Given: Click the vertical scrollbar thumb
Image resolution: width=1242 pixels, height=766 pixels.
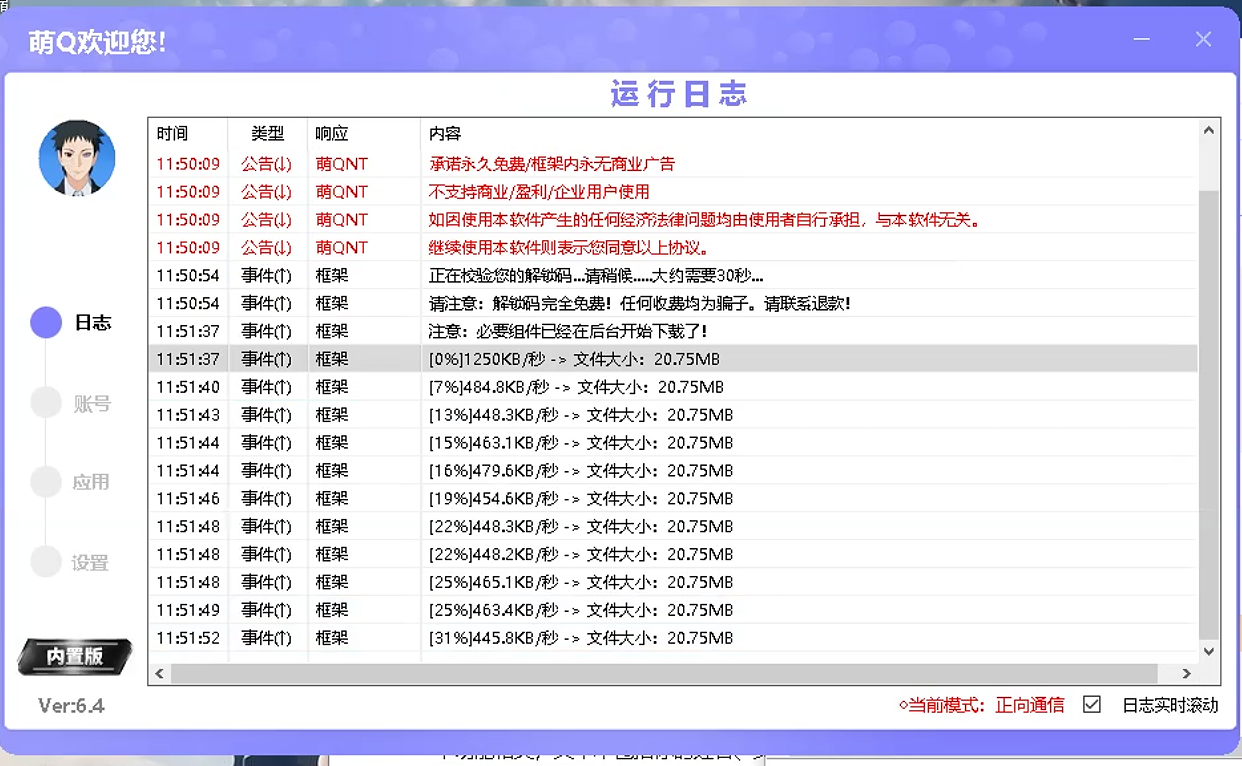Looking at the screenshot, I should [x=1208, y=410].
